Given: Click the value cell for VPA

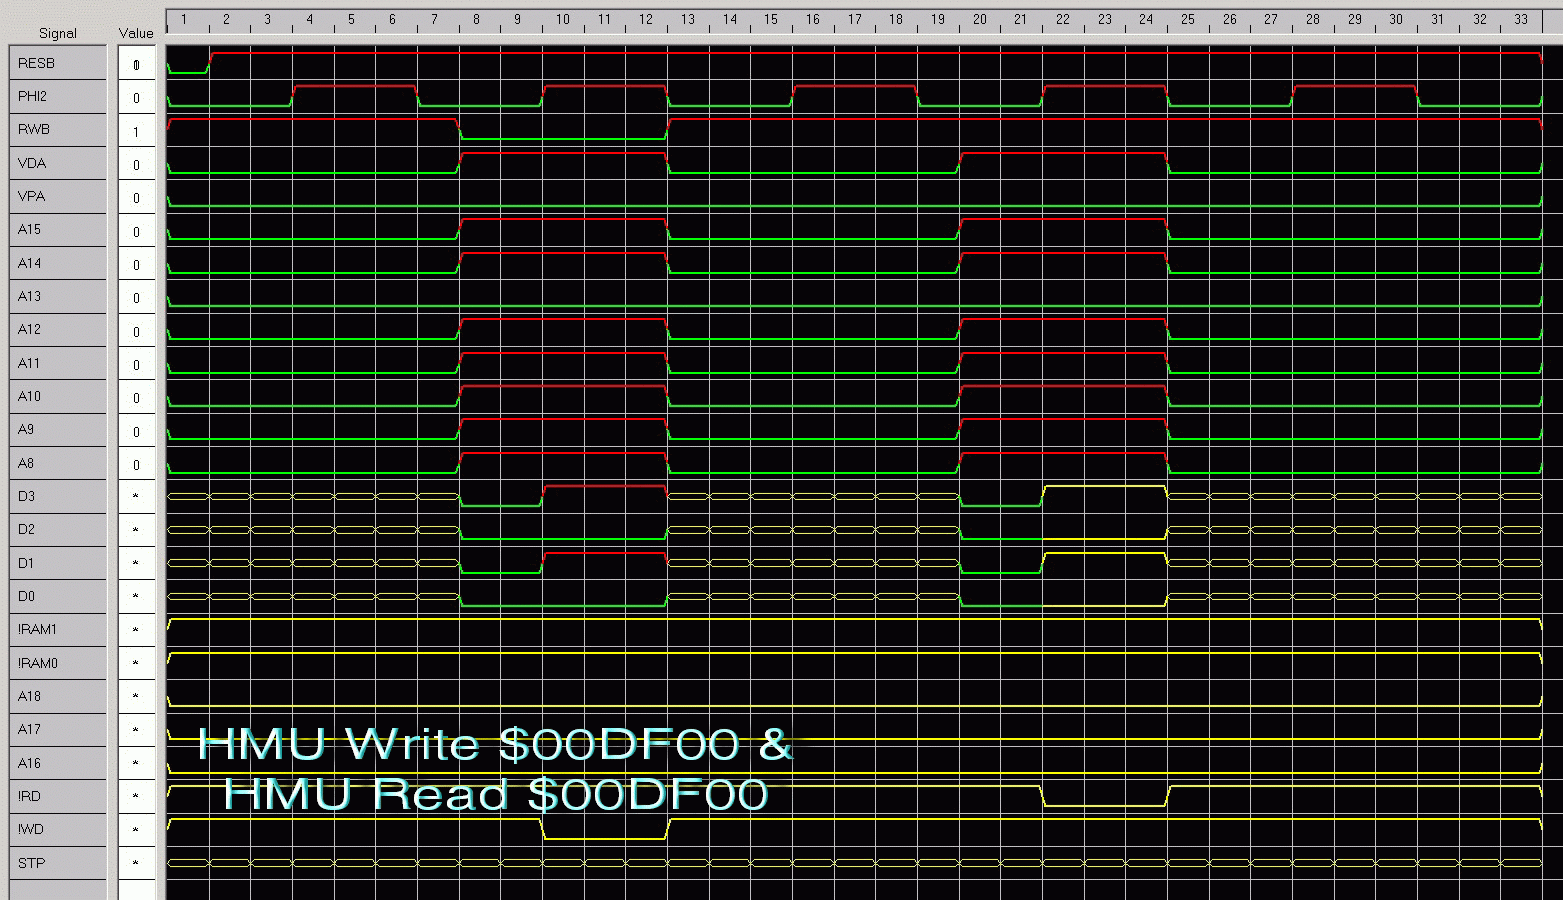Looking at the screenshot, I should [137, 198].
